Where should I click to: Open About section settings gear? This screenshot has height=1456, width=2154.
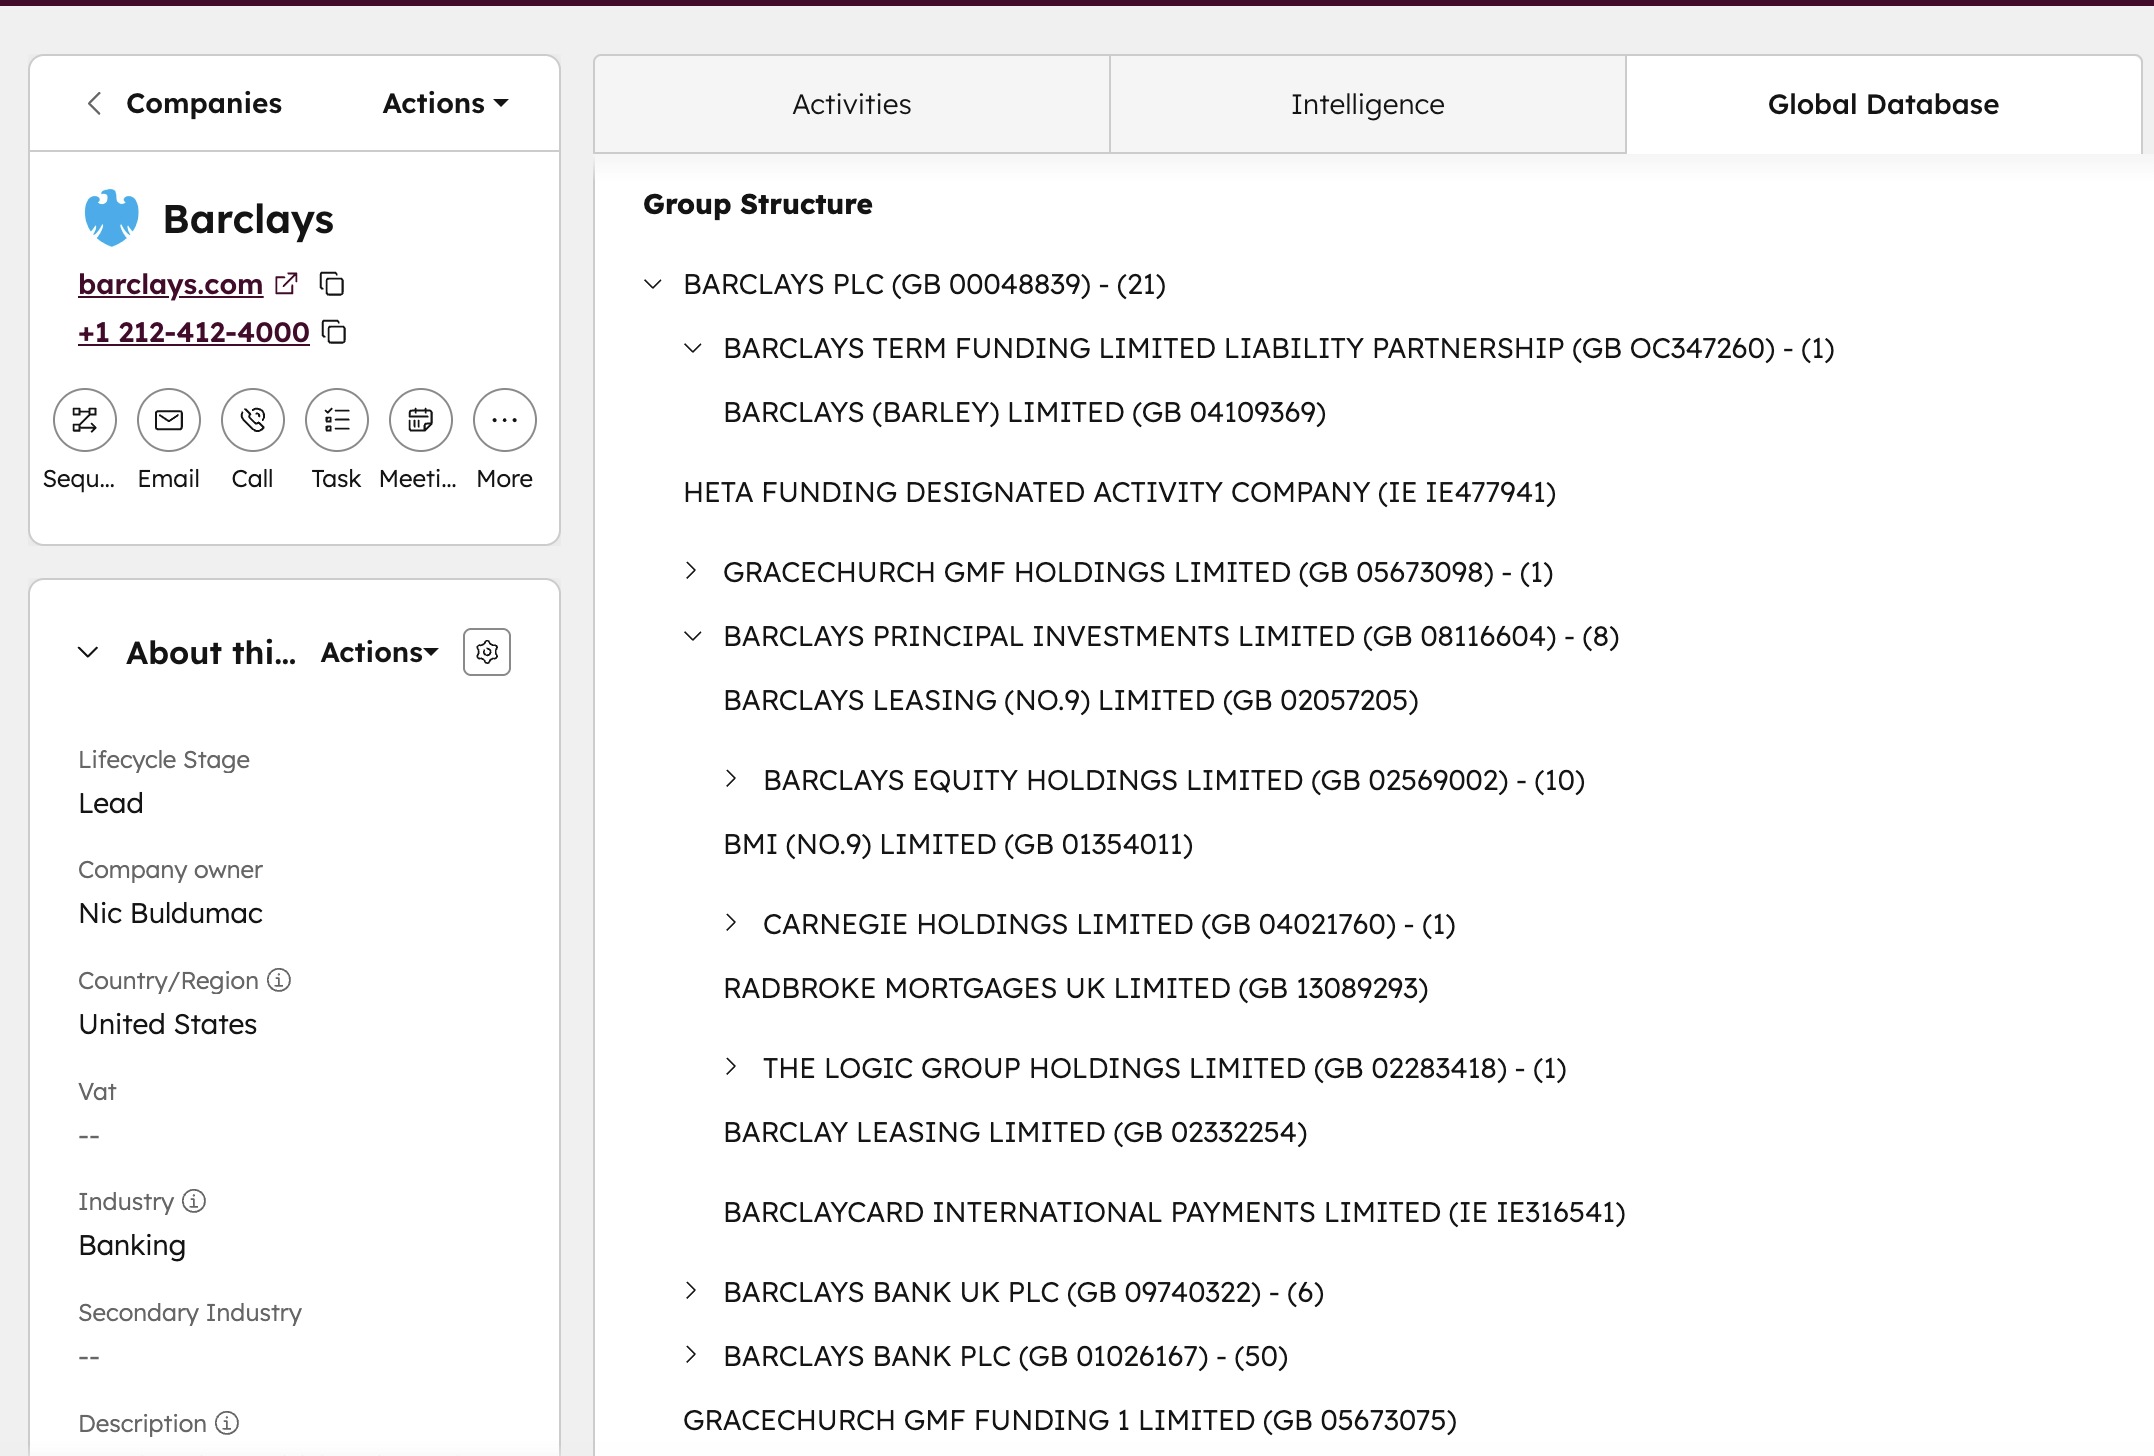click(487, 652)
